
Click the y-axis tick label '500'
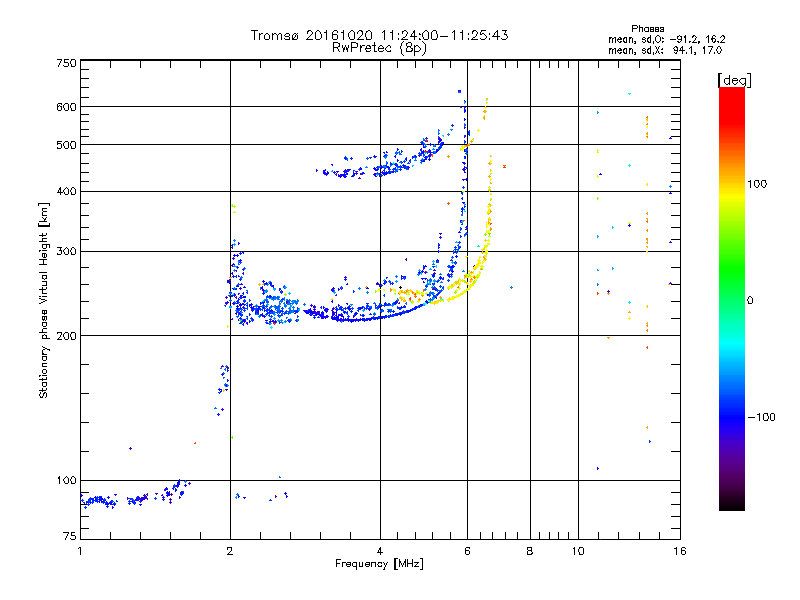(x=66, y=145)
